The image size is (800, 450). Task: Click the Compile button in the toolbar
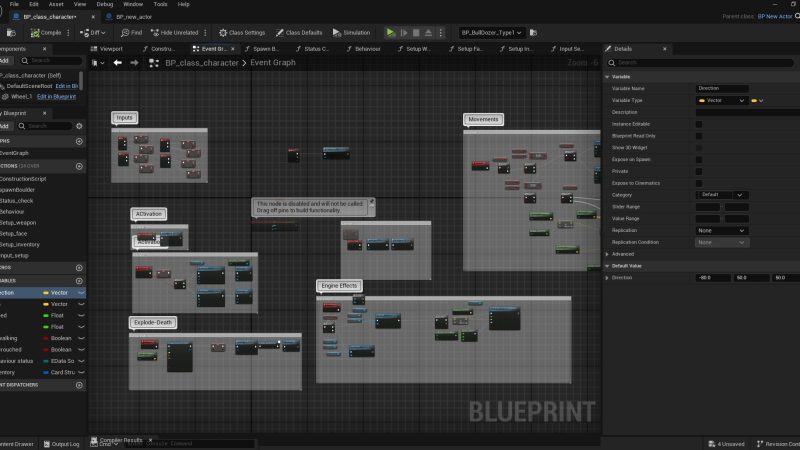click(x=44, y=32)
